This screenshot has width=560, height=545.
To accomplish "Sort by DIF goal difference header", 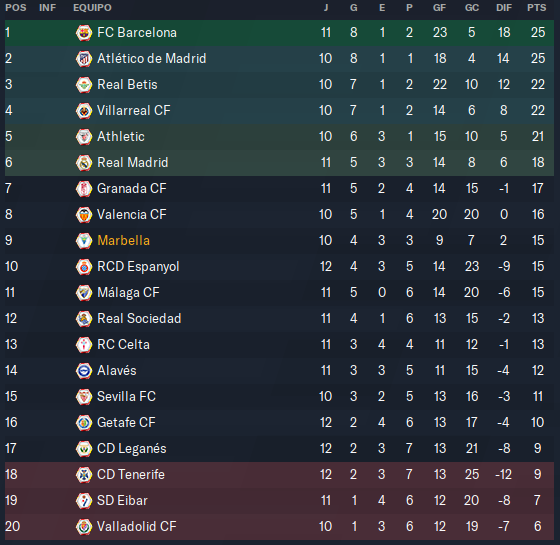I will [x=504, y=8].
